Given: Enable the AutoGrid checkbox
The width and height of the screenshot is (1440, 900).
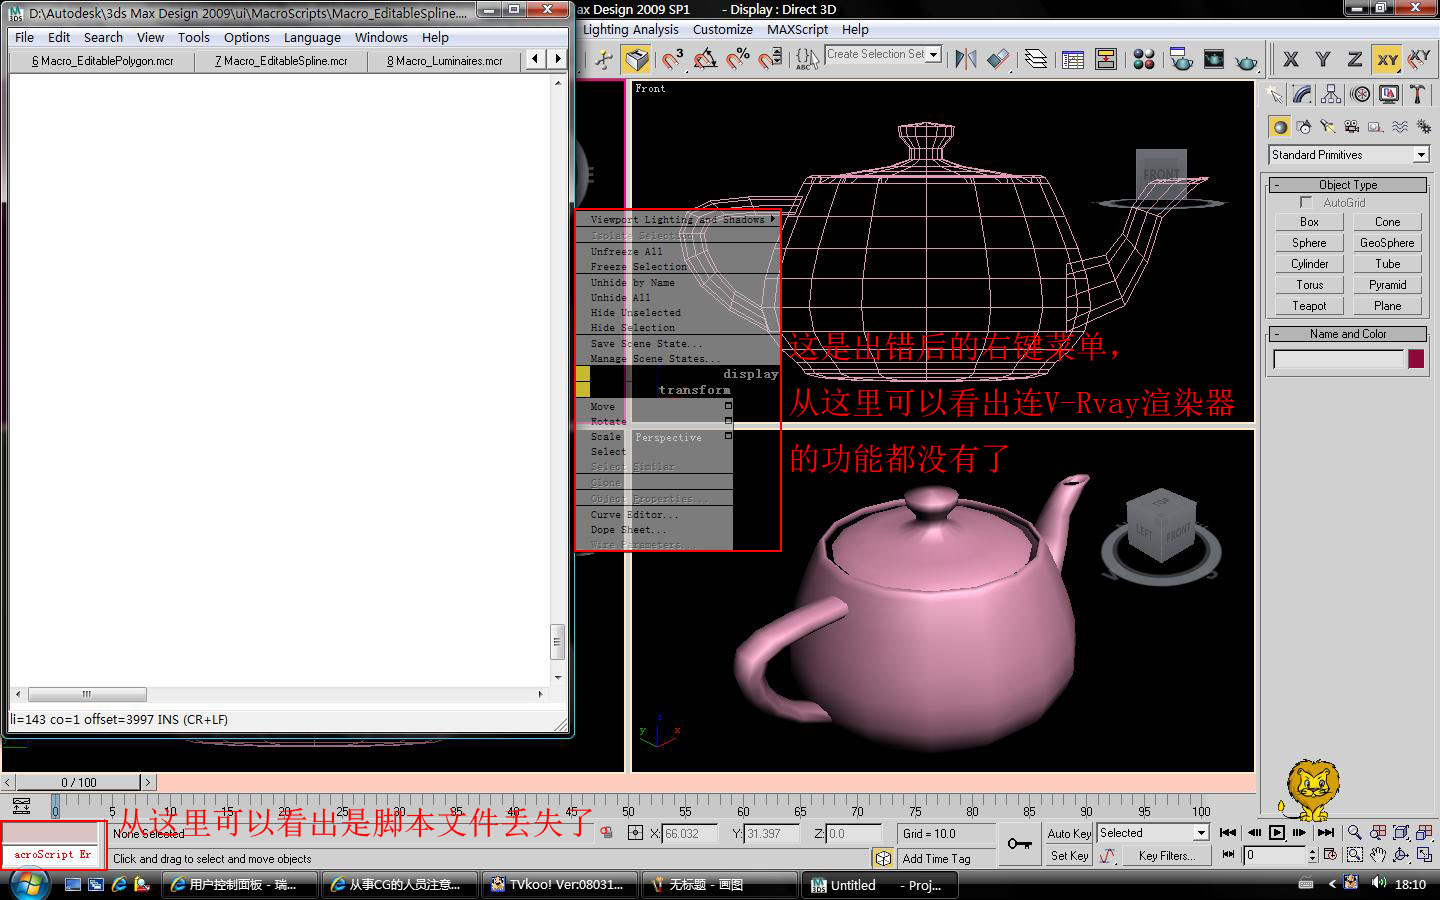Looking at the screenshot, I should [x=1306, y=203].
